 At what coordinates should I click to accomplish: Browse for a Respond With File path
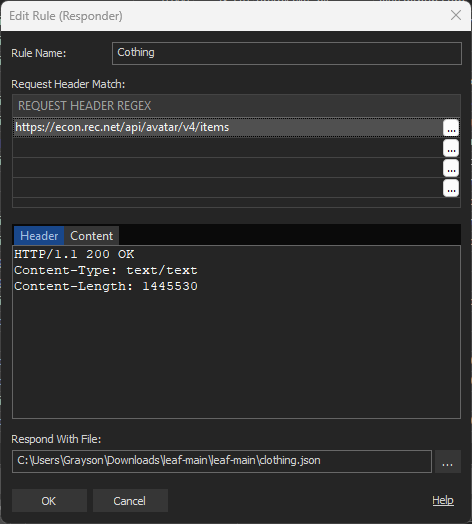point(448,462)
